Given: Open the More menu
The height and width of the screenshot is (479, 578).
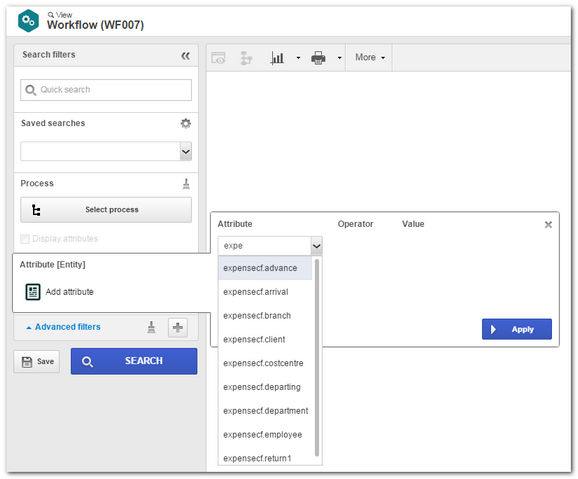Looking at the screenshot, I should [370, 58].
